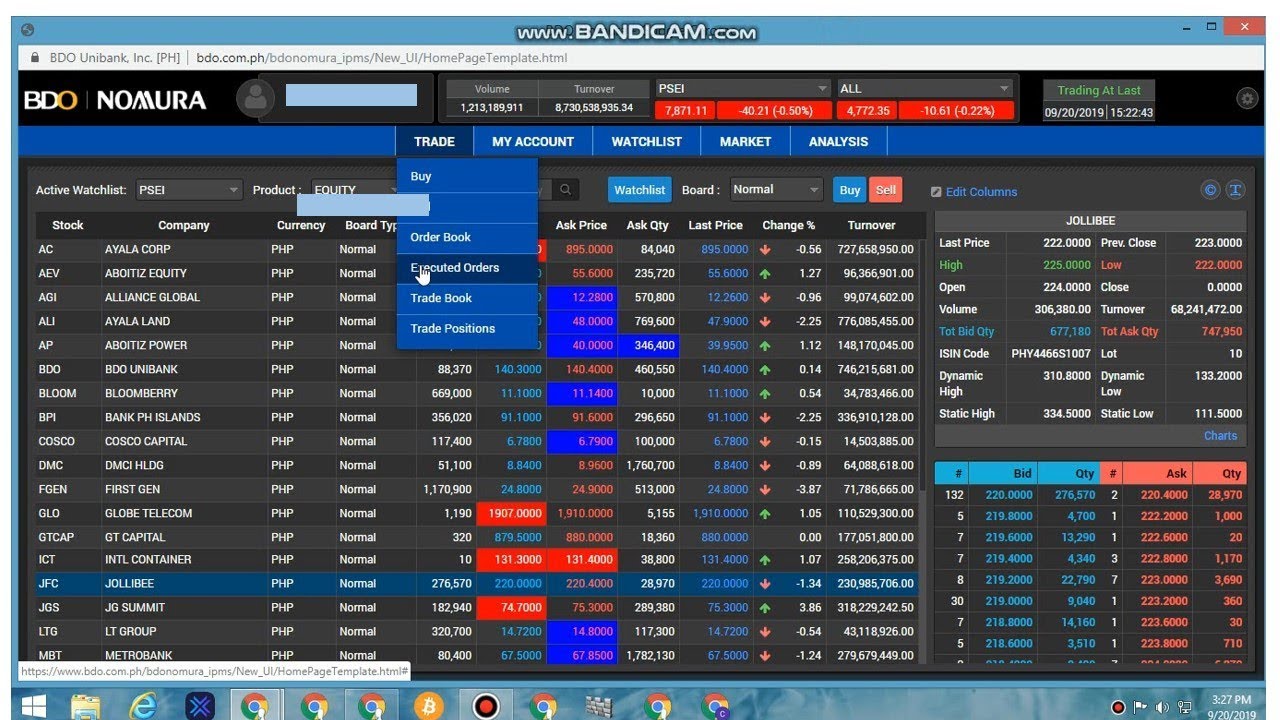Open the Windows Start button

[x=34, y=706]
